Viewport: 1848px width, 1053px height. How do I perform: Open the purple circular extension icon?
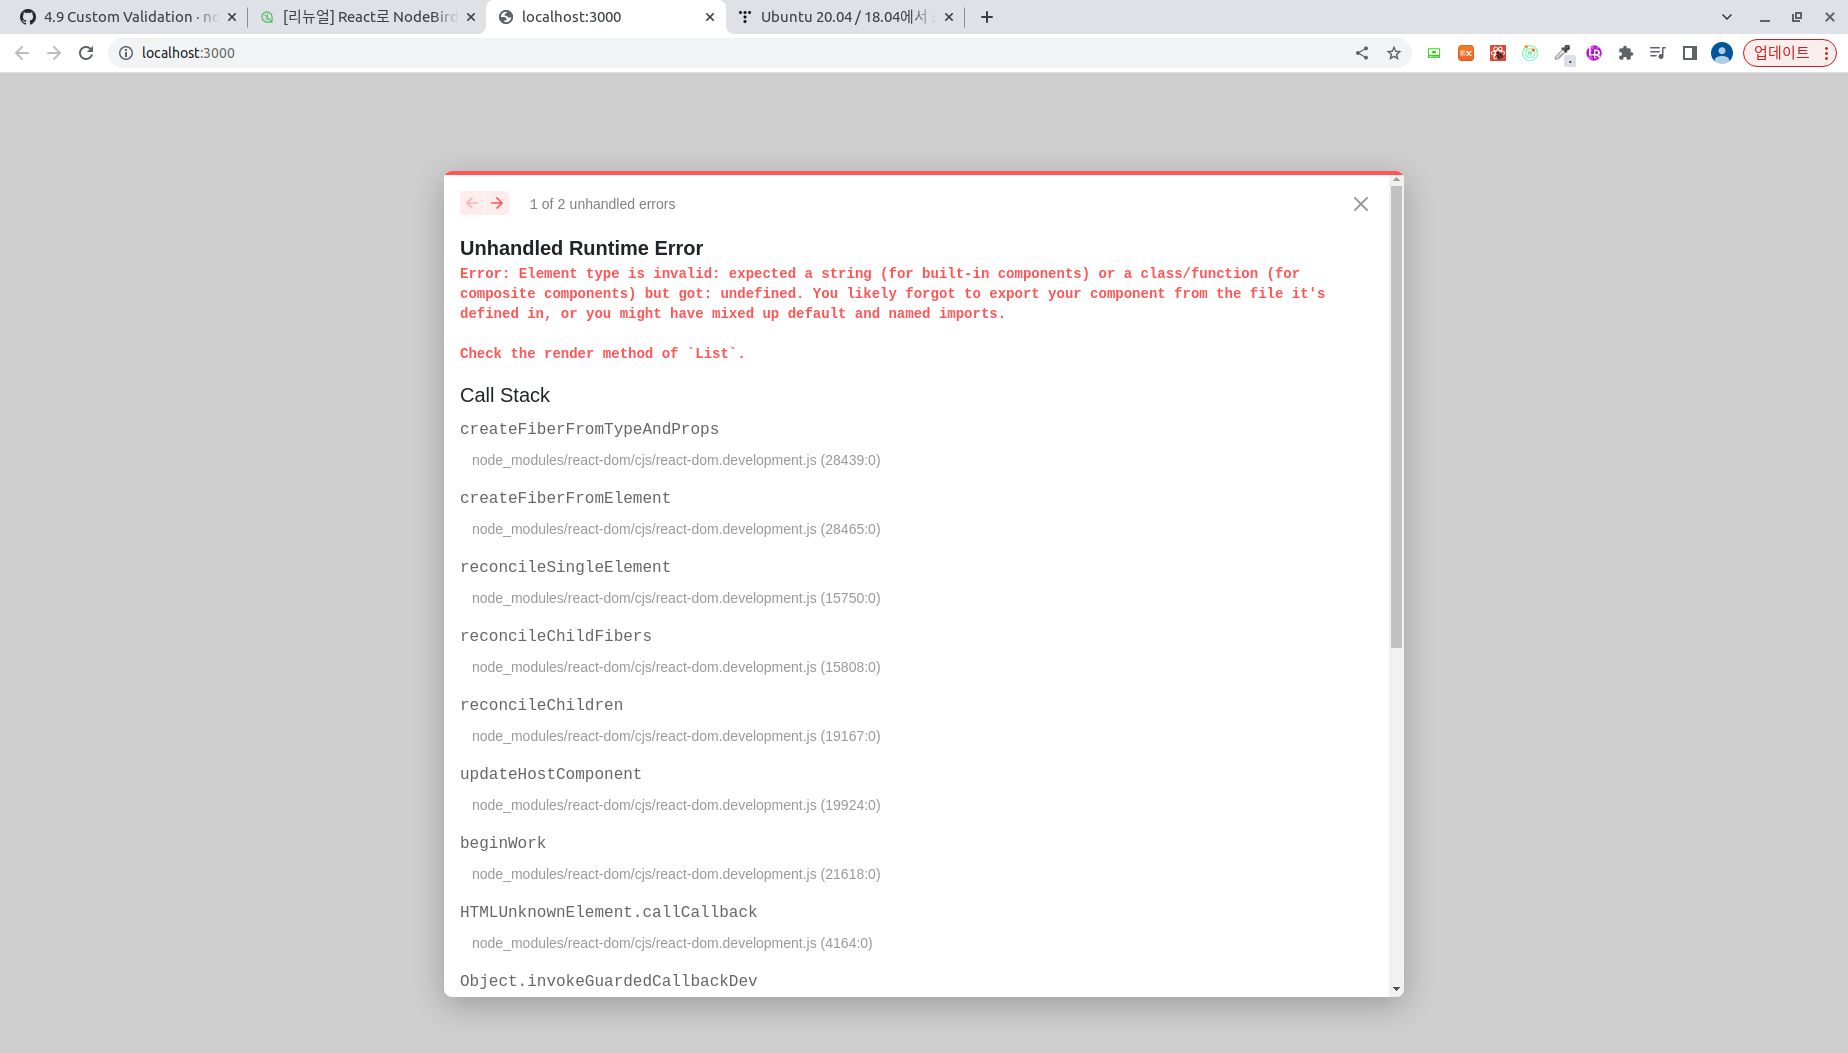pyautogui.click(x=1594, y=53)
